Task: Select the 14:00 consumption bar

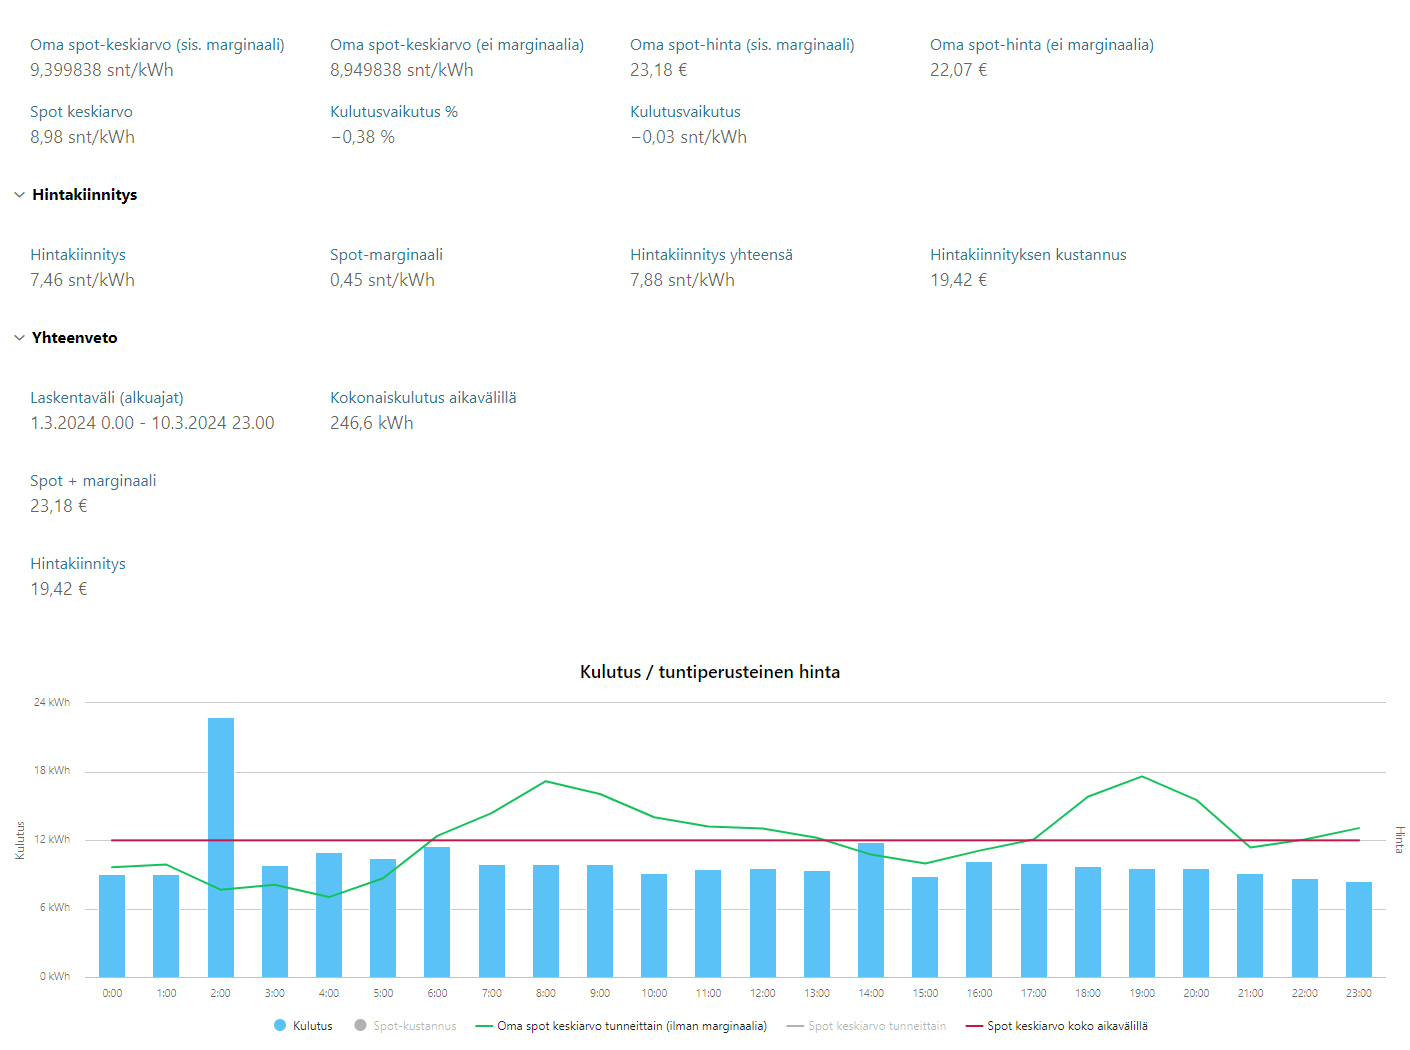Action: click(x=871, y=909)
